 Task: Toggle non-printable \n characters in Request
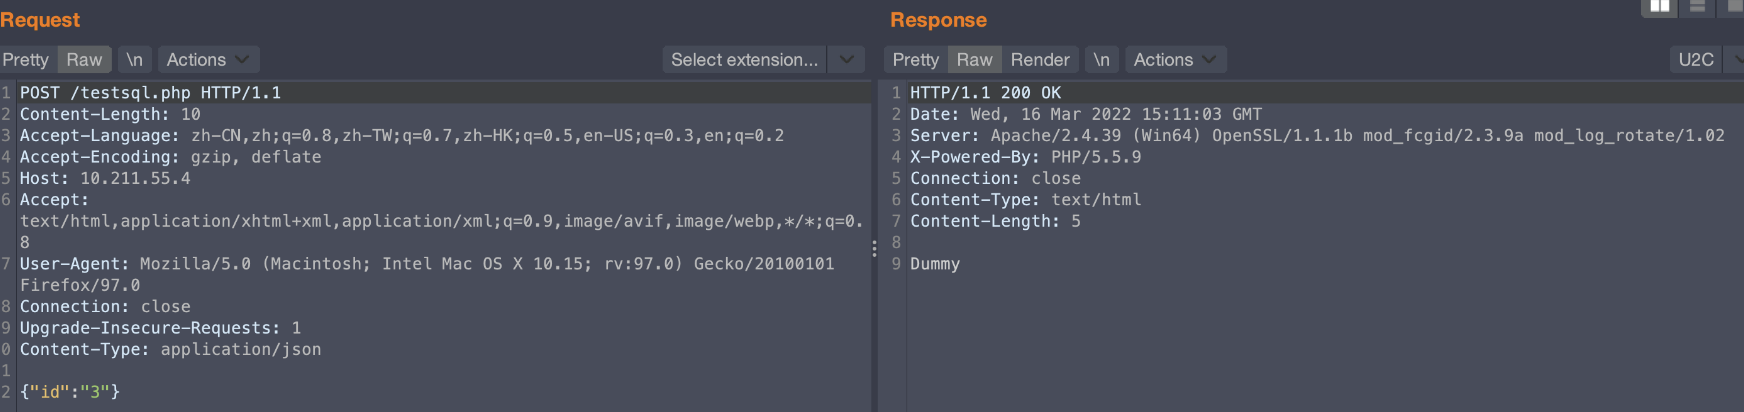click(134, 60)
